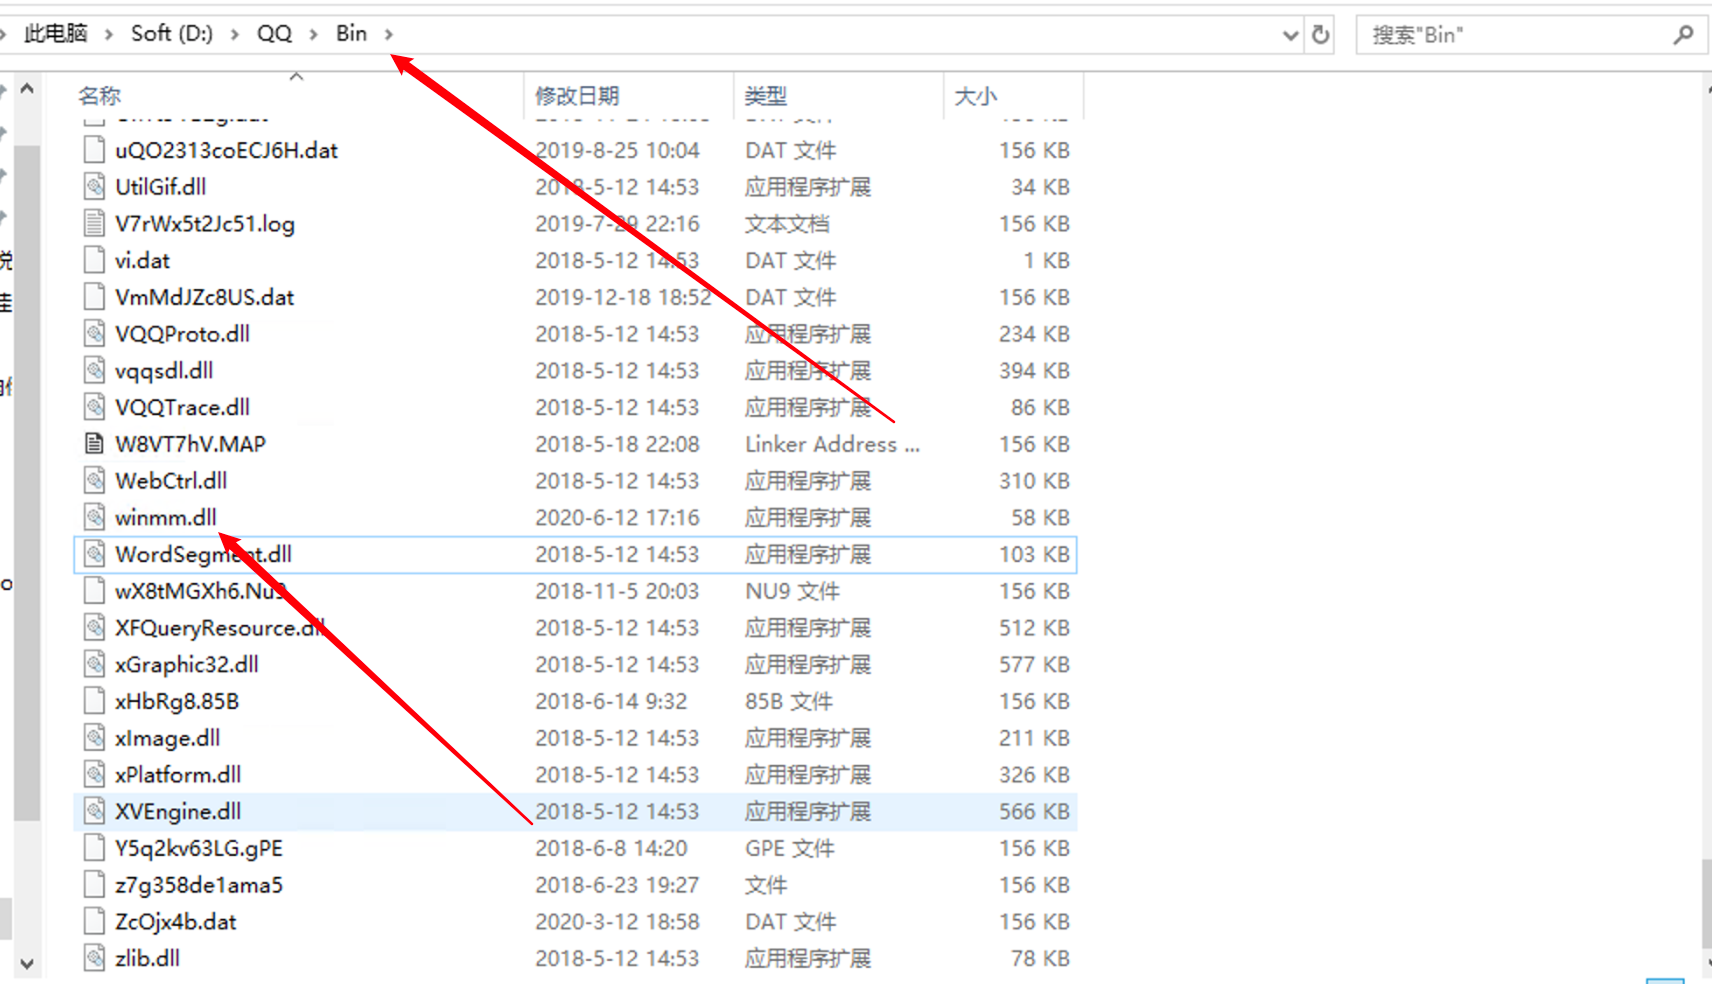1712x984 pixels.
Task: Click Linker Address type of W8VT7hV.MAP
Action: pyautogui.click(x=832, y=444)
